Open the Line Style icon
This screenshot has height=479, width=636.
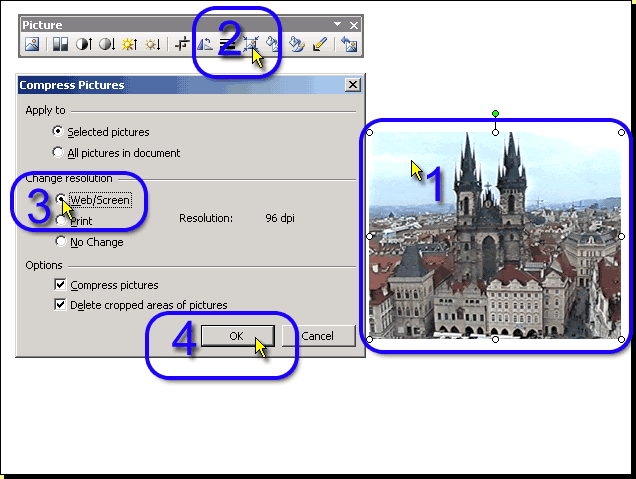[x=227, y=45]
